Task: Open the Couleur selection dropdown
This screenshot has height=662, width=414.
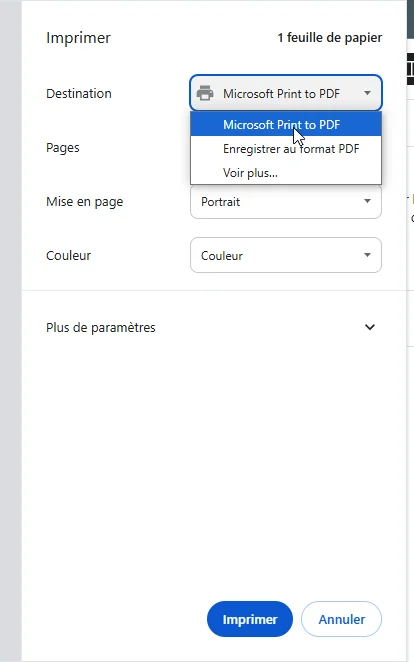Action: 286,255
